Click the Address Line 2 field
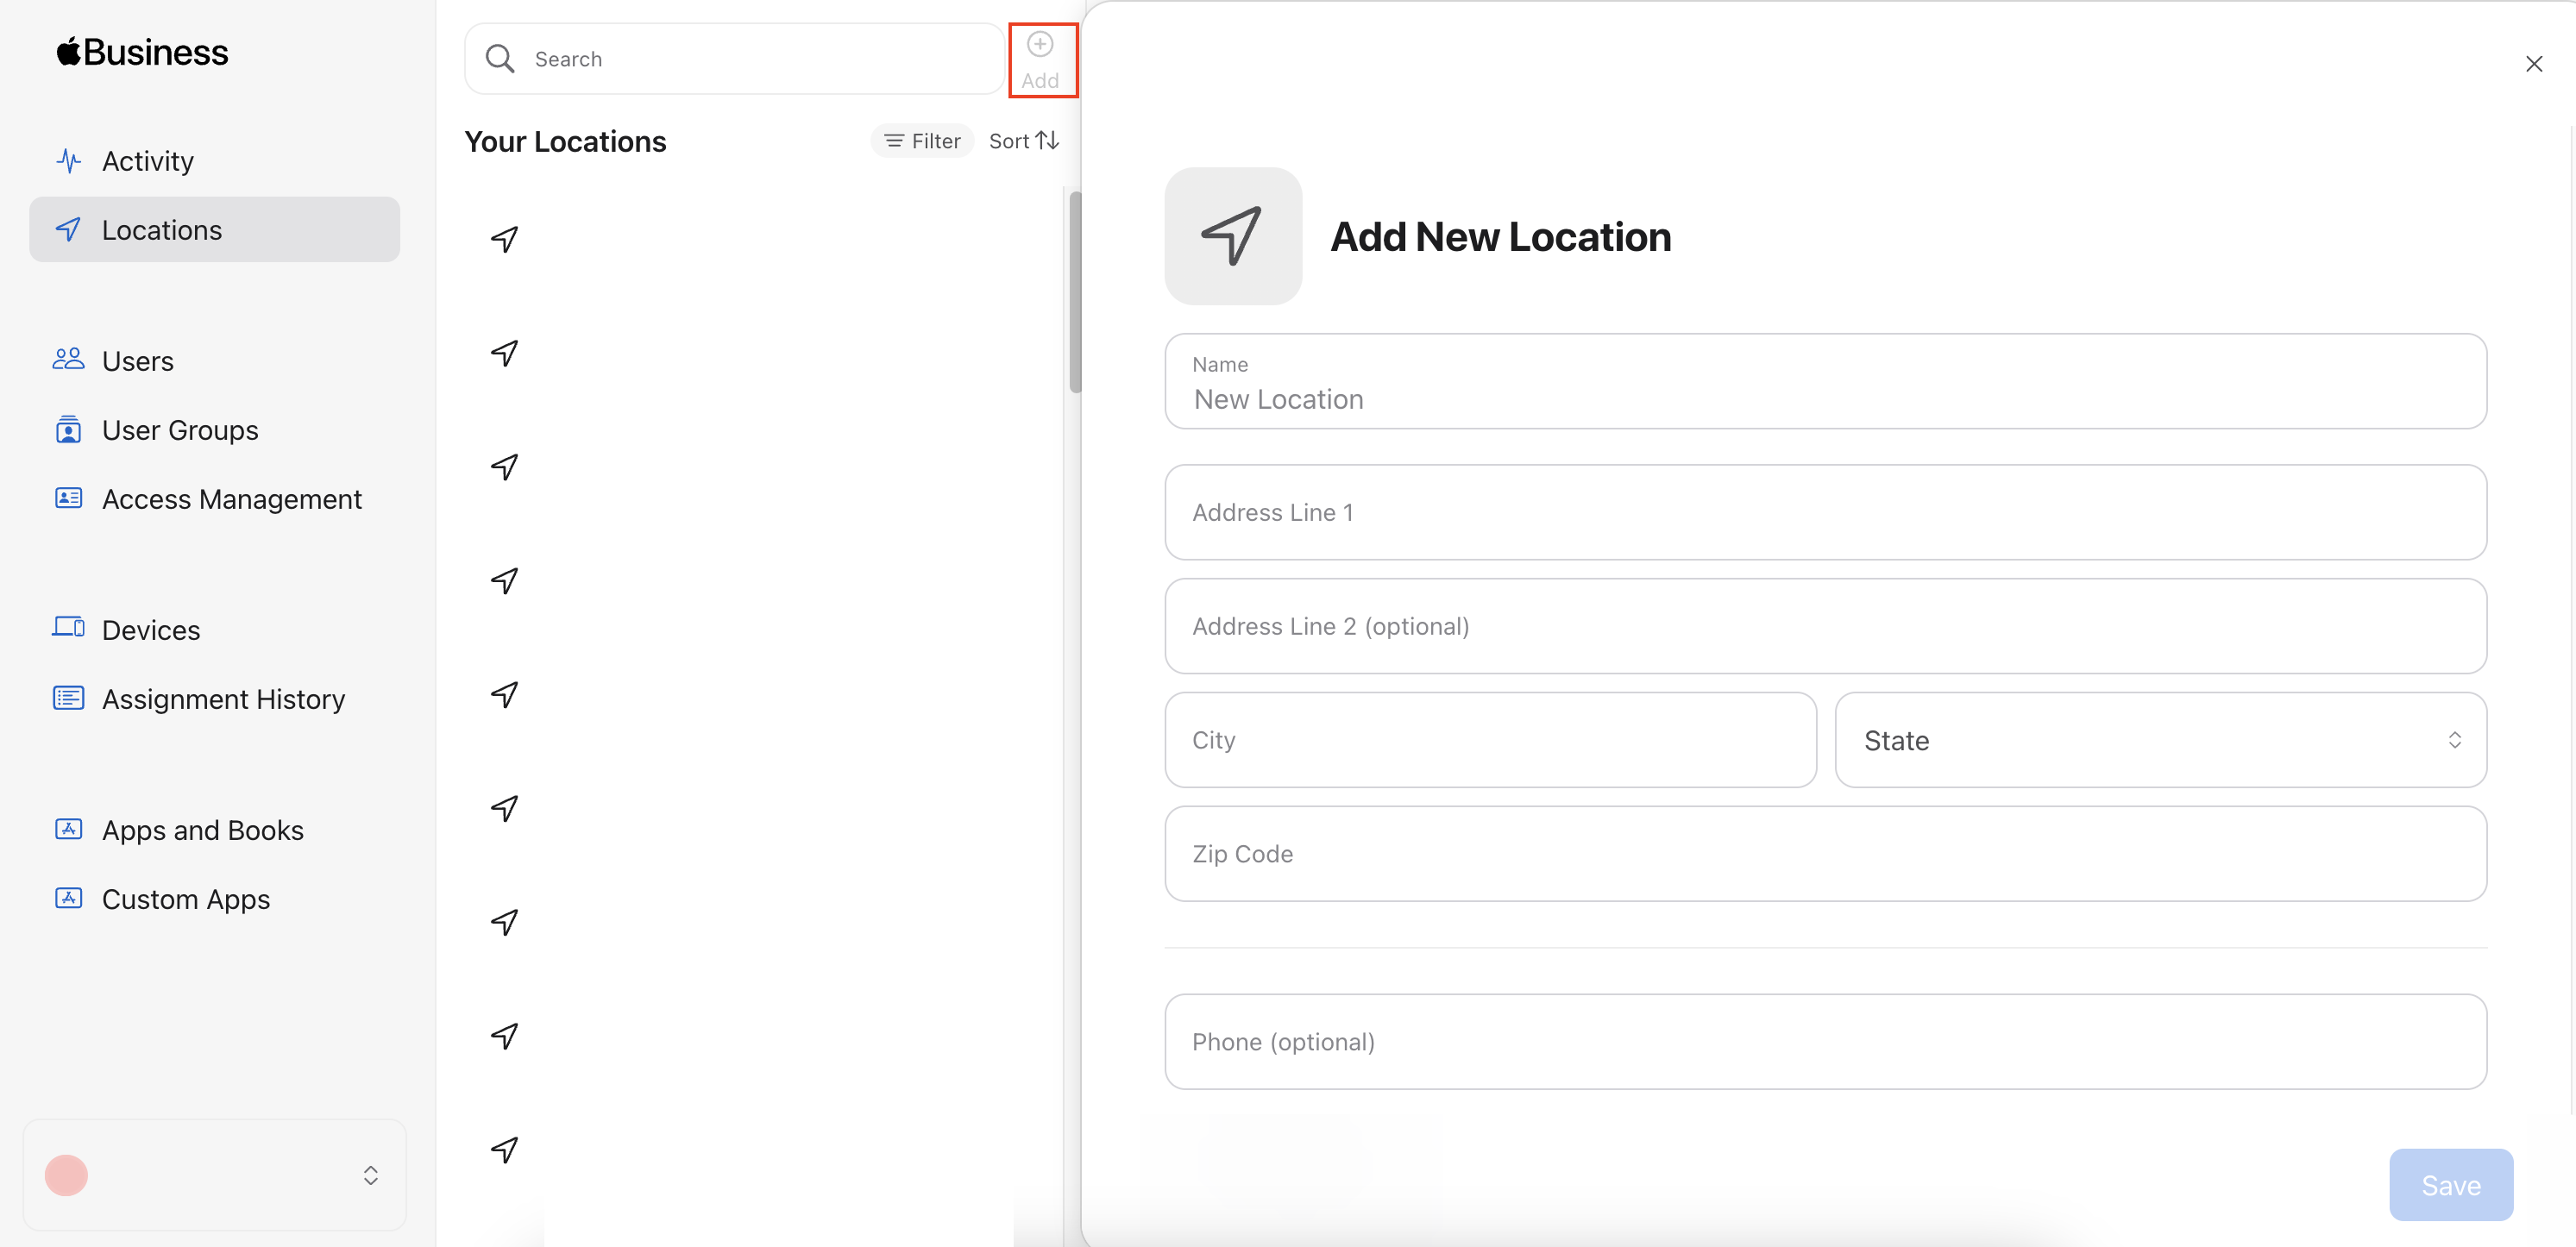This screenshot has height=1247, width=2576. coord(1825,626)
